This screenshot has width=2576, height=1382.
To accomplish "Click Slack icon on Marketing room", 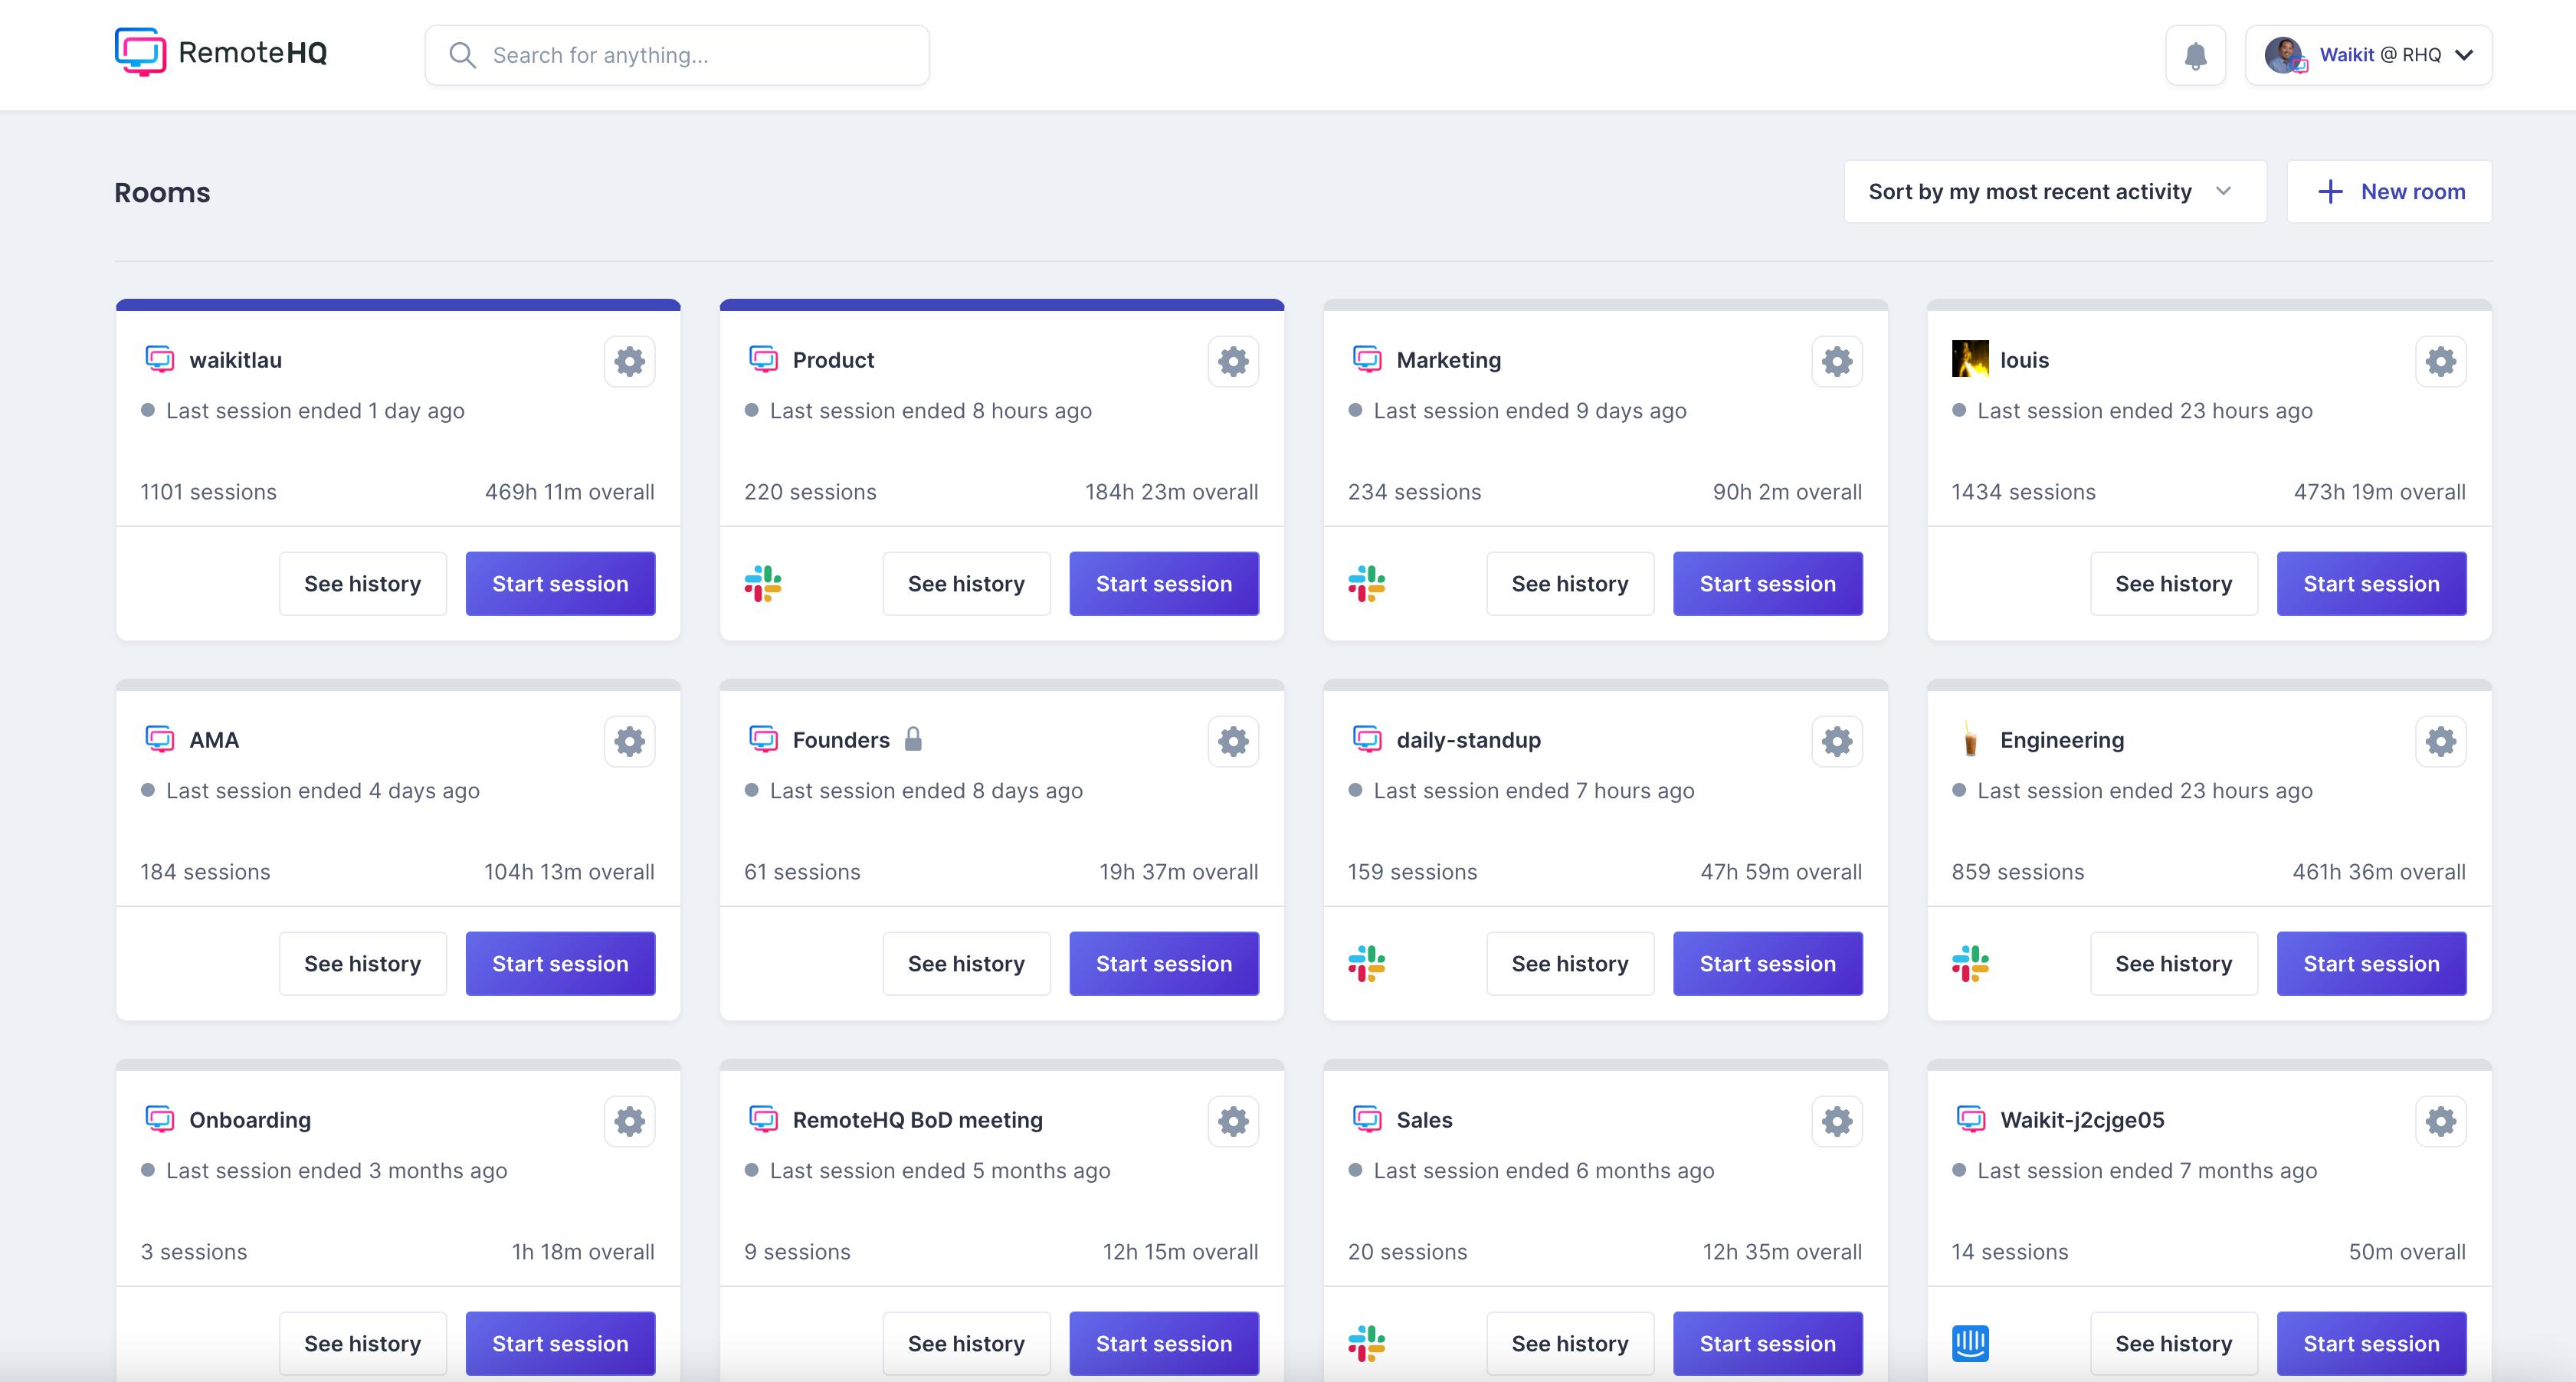I will coord(1367,583).
